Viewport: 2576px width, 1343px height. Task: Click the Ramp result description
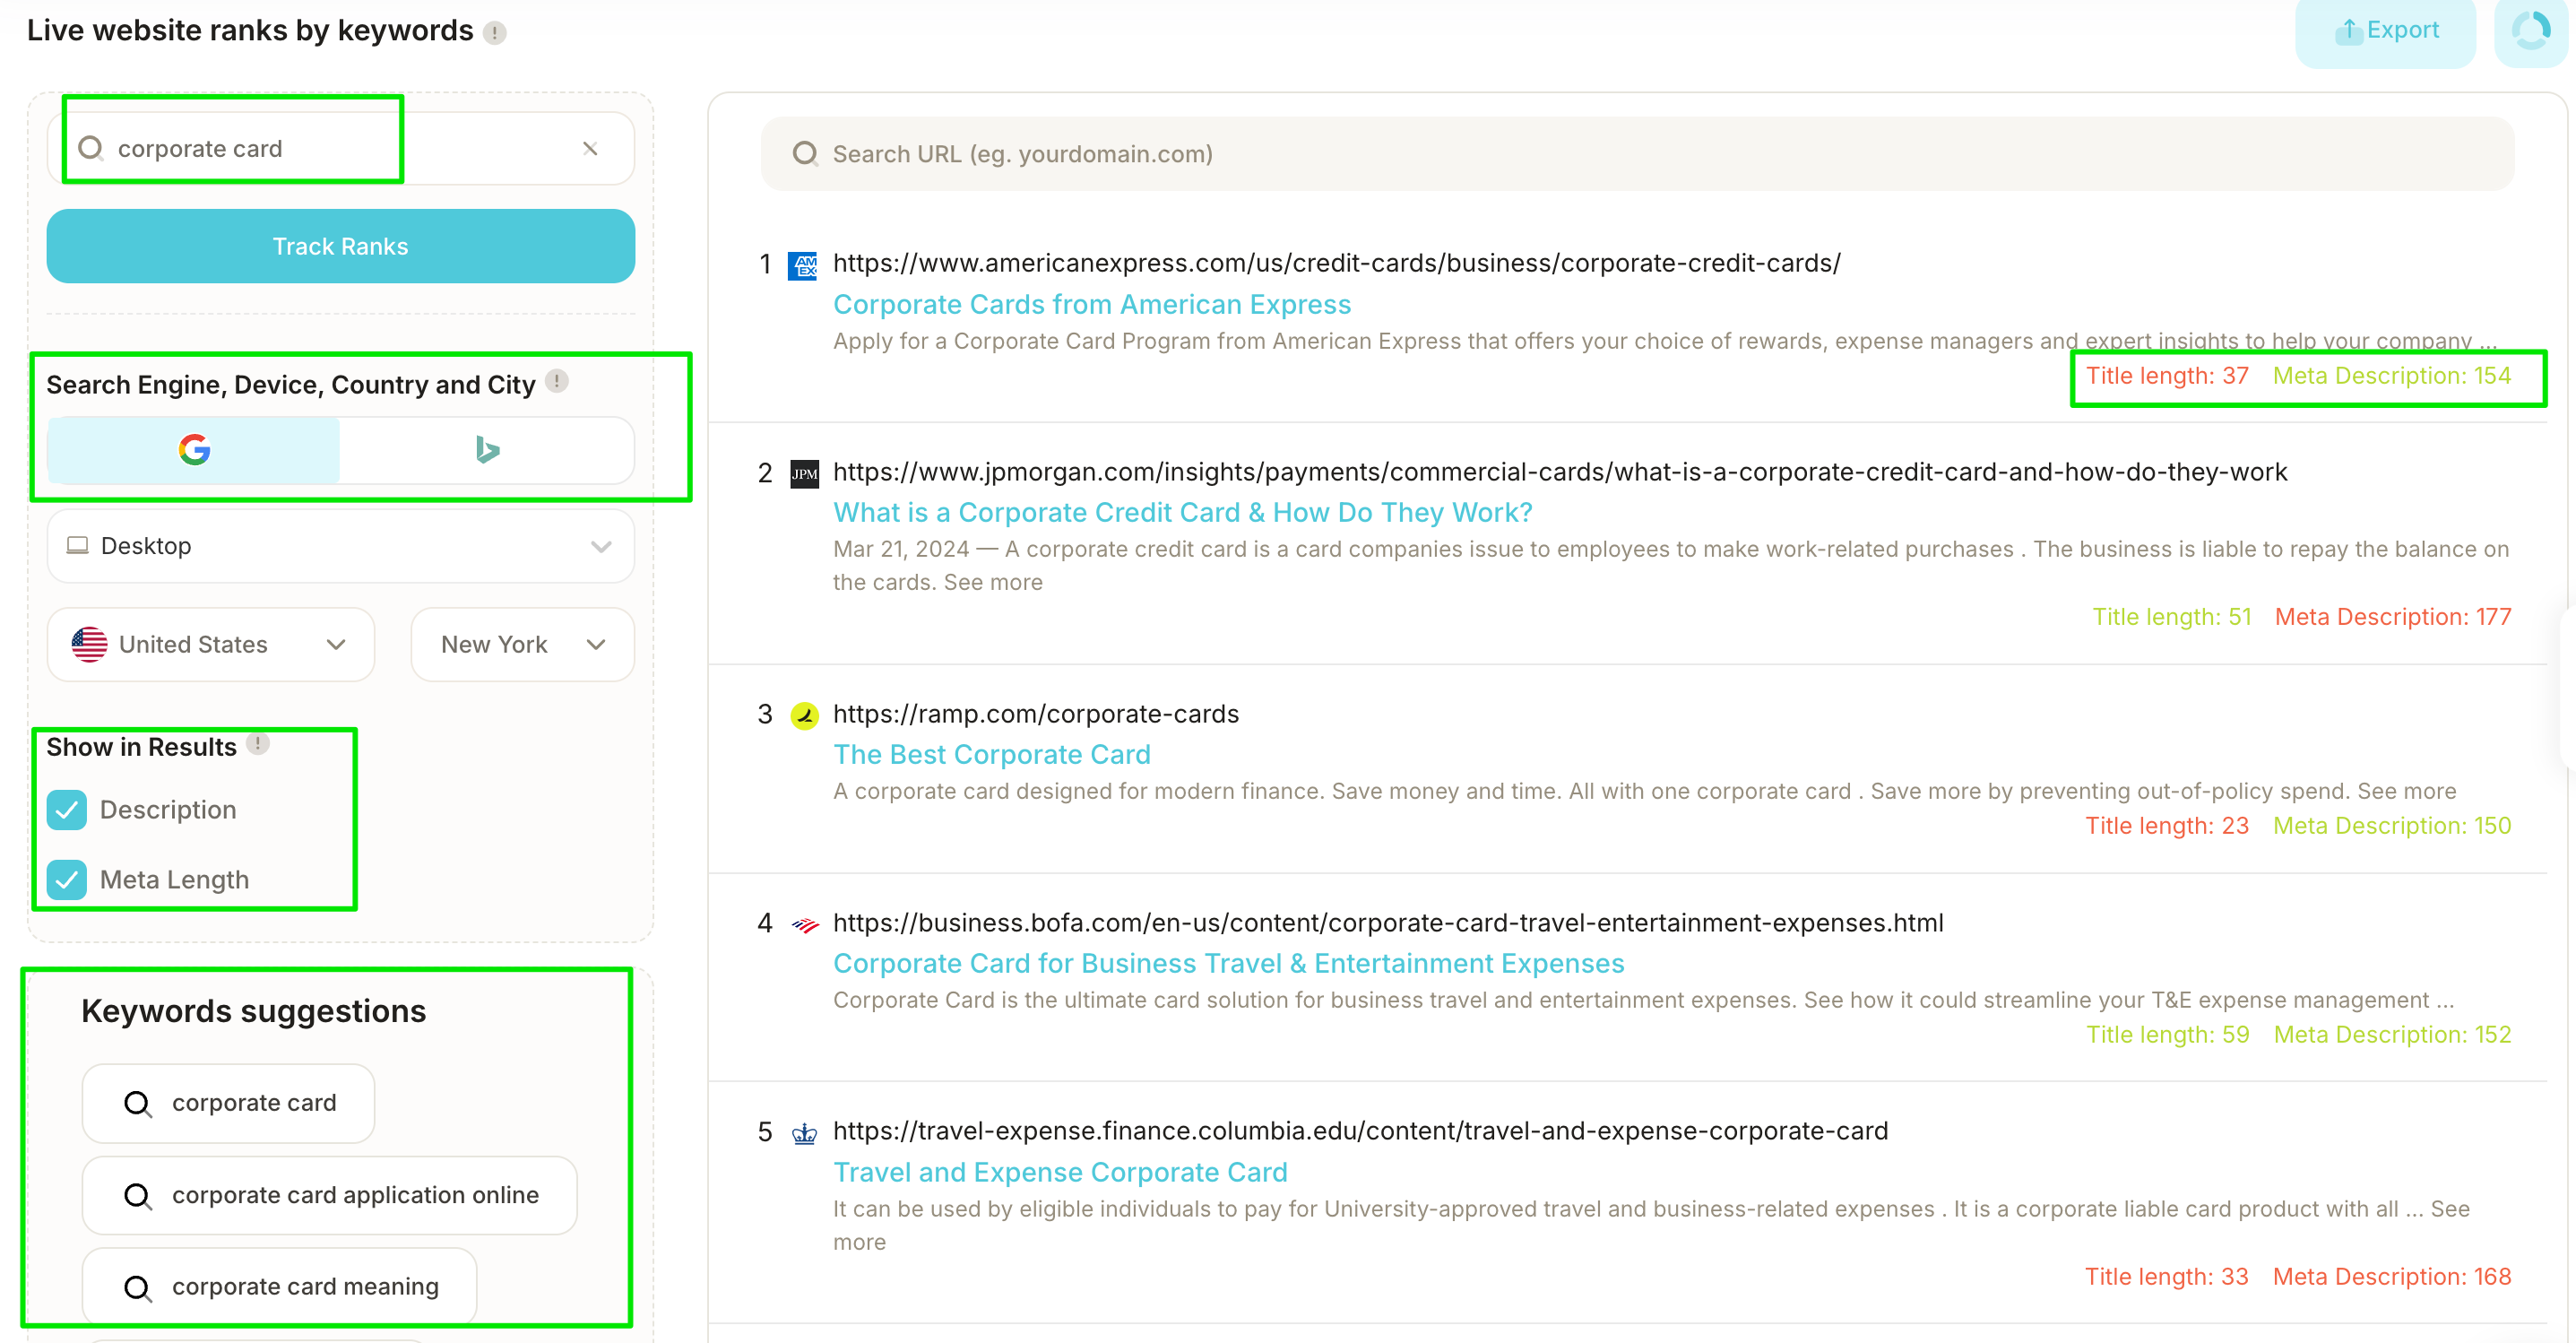coord(1644,791)
